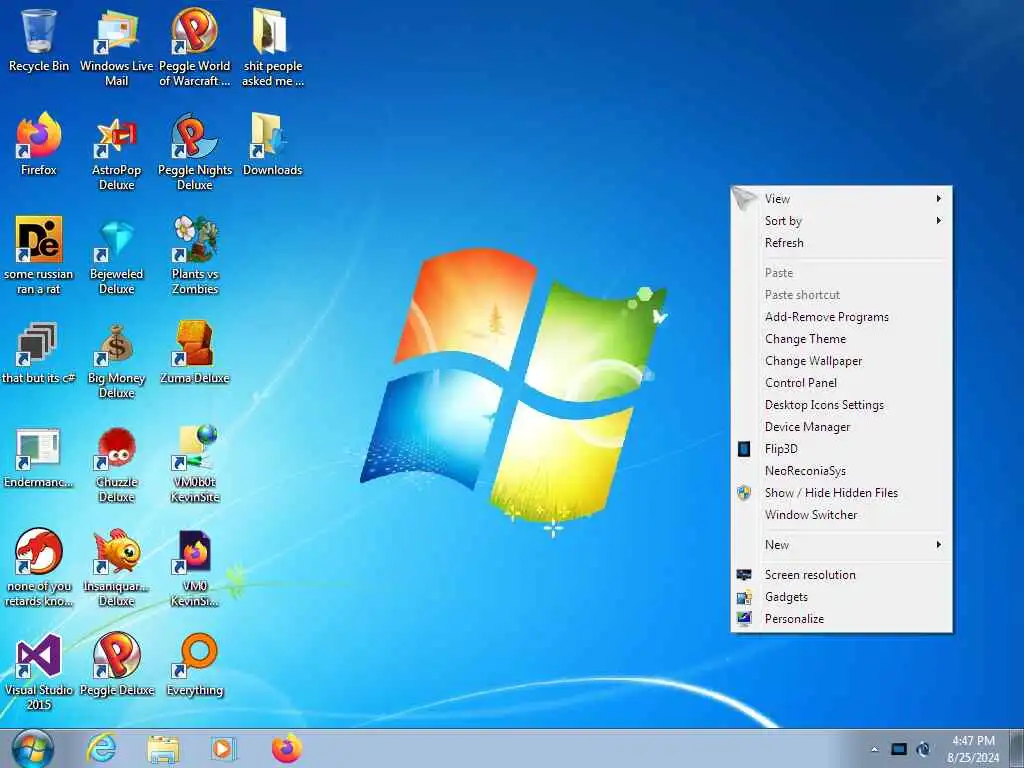1024x768 pixels.
Task: Open the Downloads folder shortcut
Action: click(x=272, y=145)
